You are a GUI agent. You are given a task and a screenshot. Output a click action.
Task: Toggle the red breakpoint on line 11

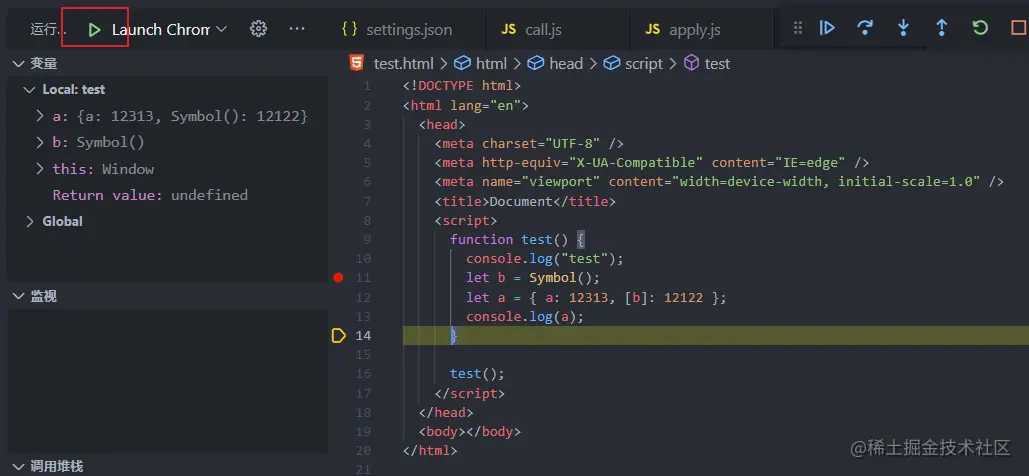(338, 278)
